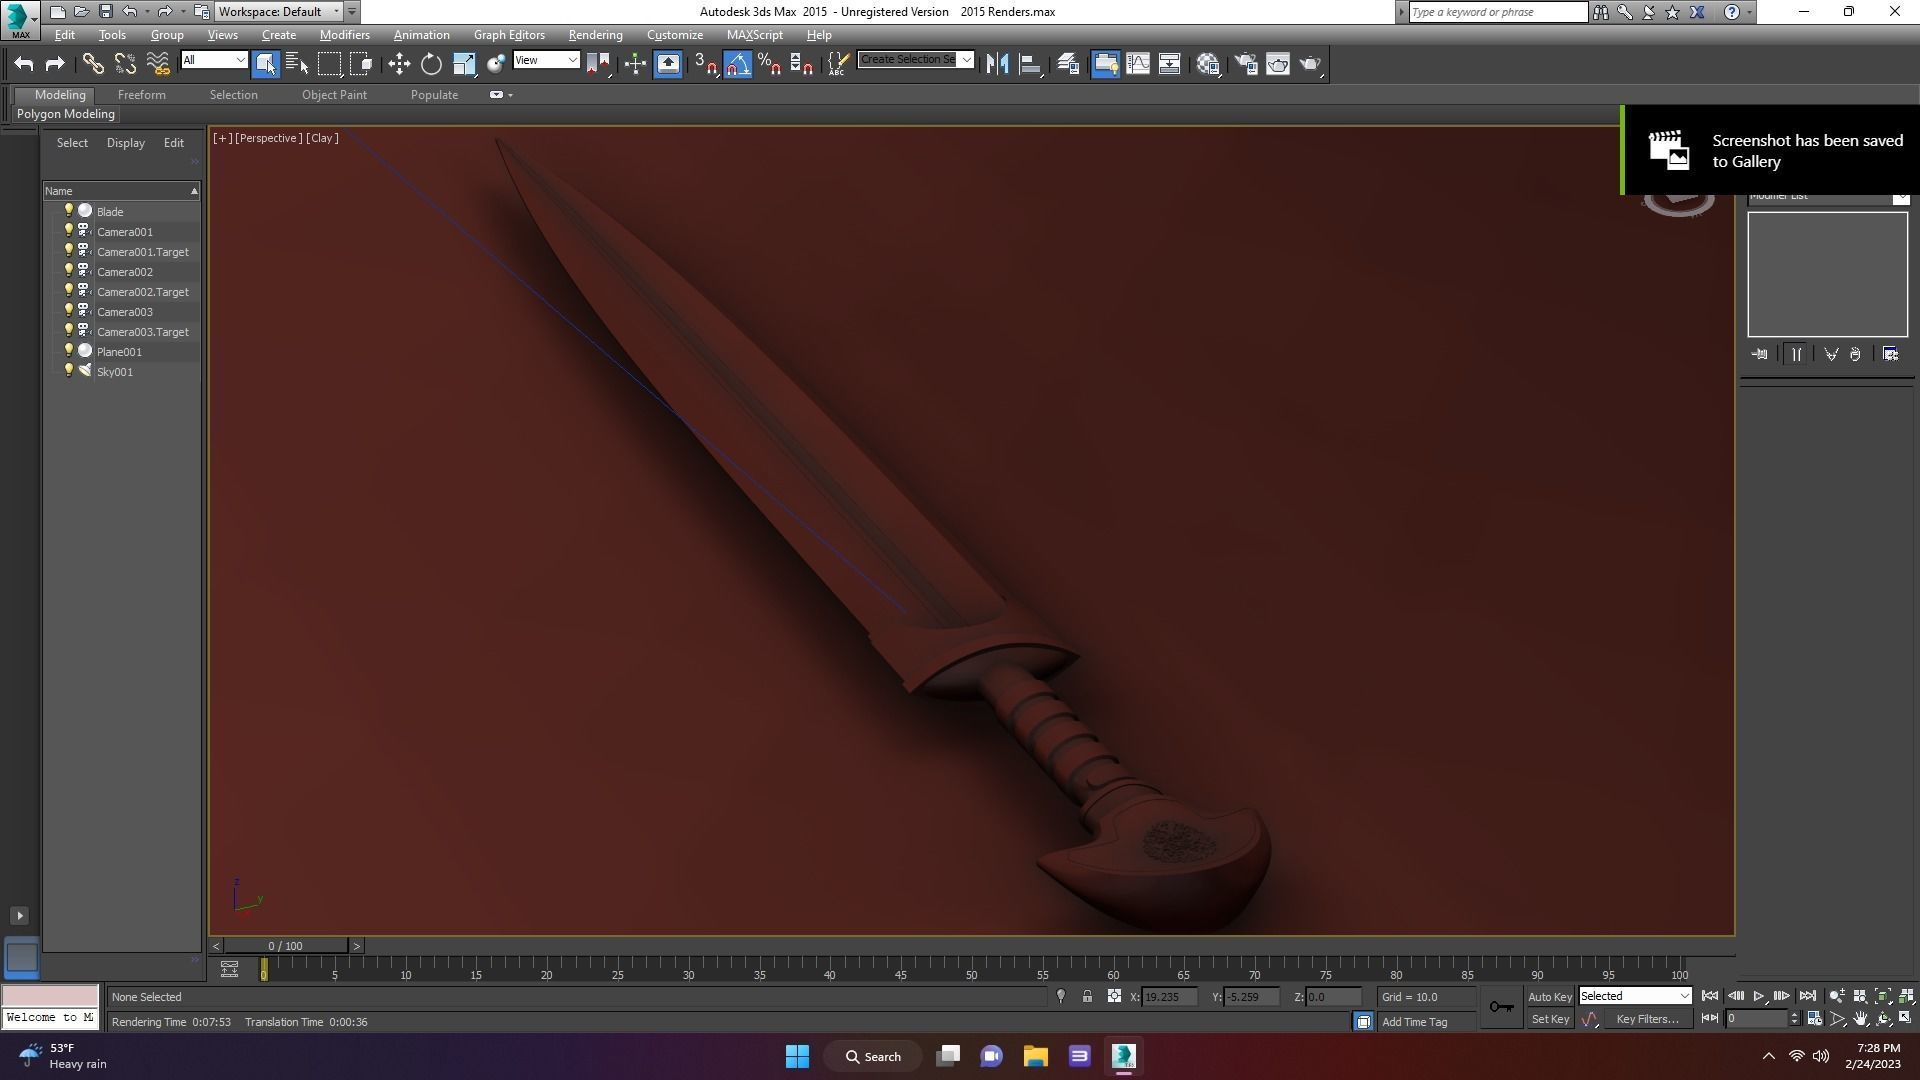Open the Modifiers menu
1920x1080 pixels.
[x=345, y=35]
